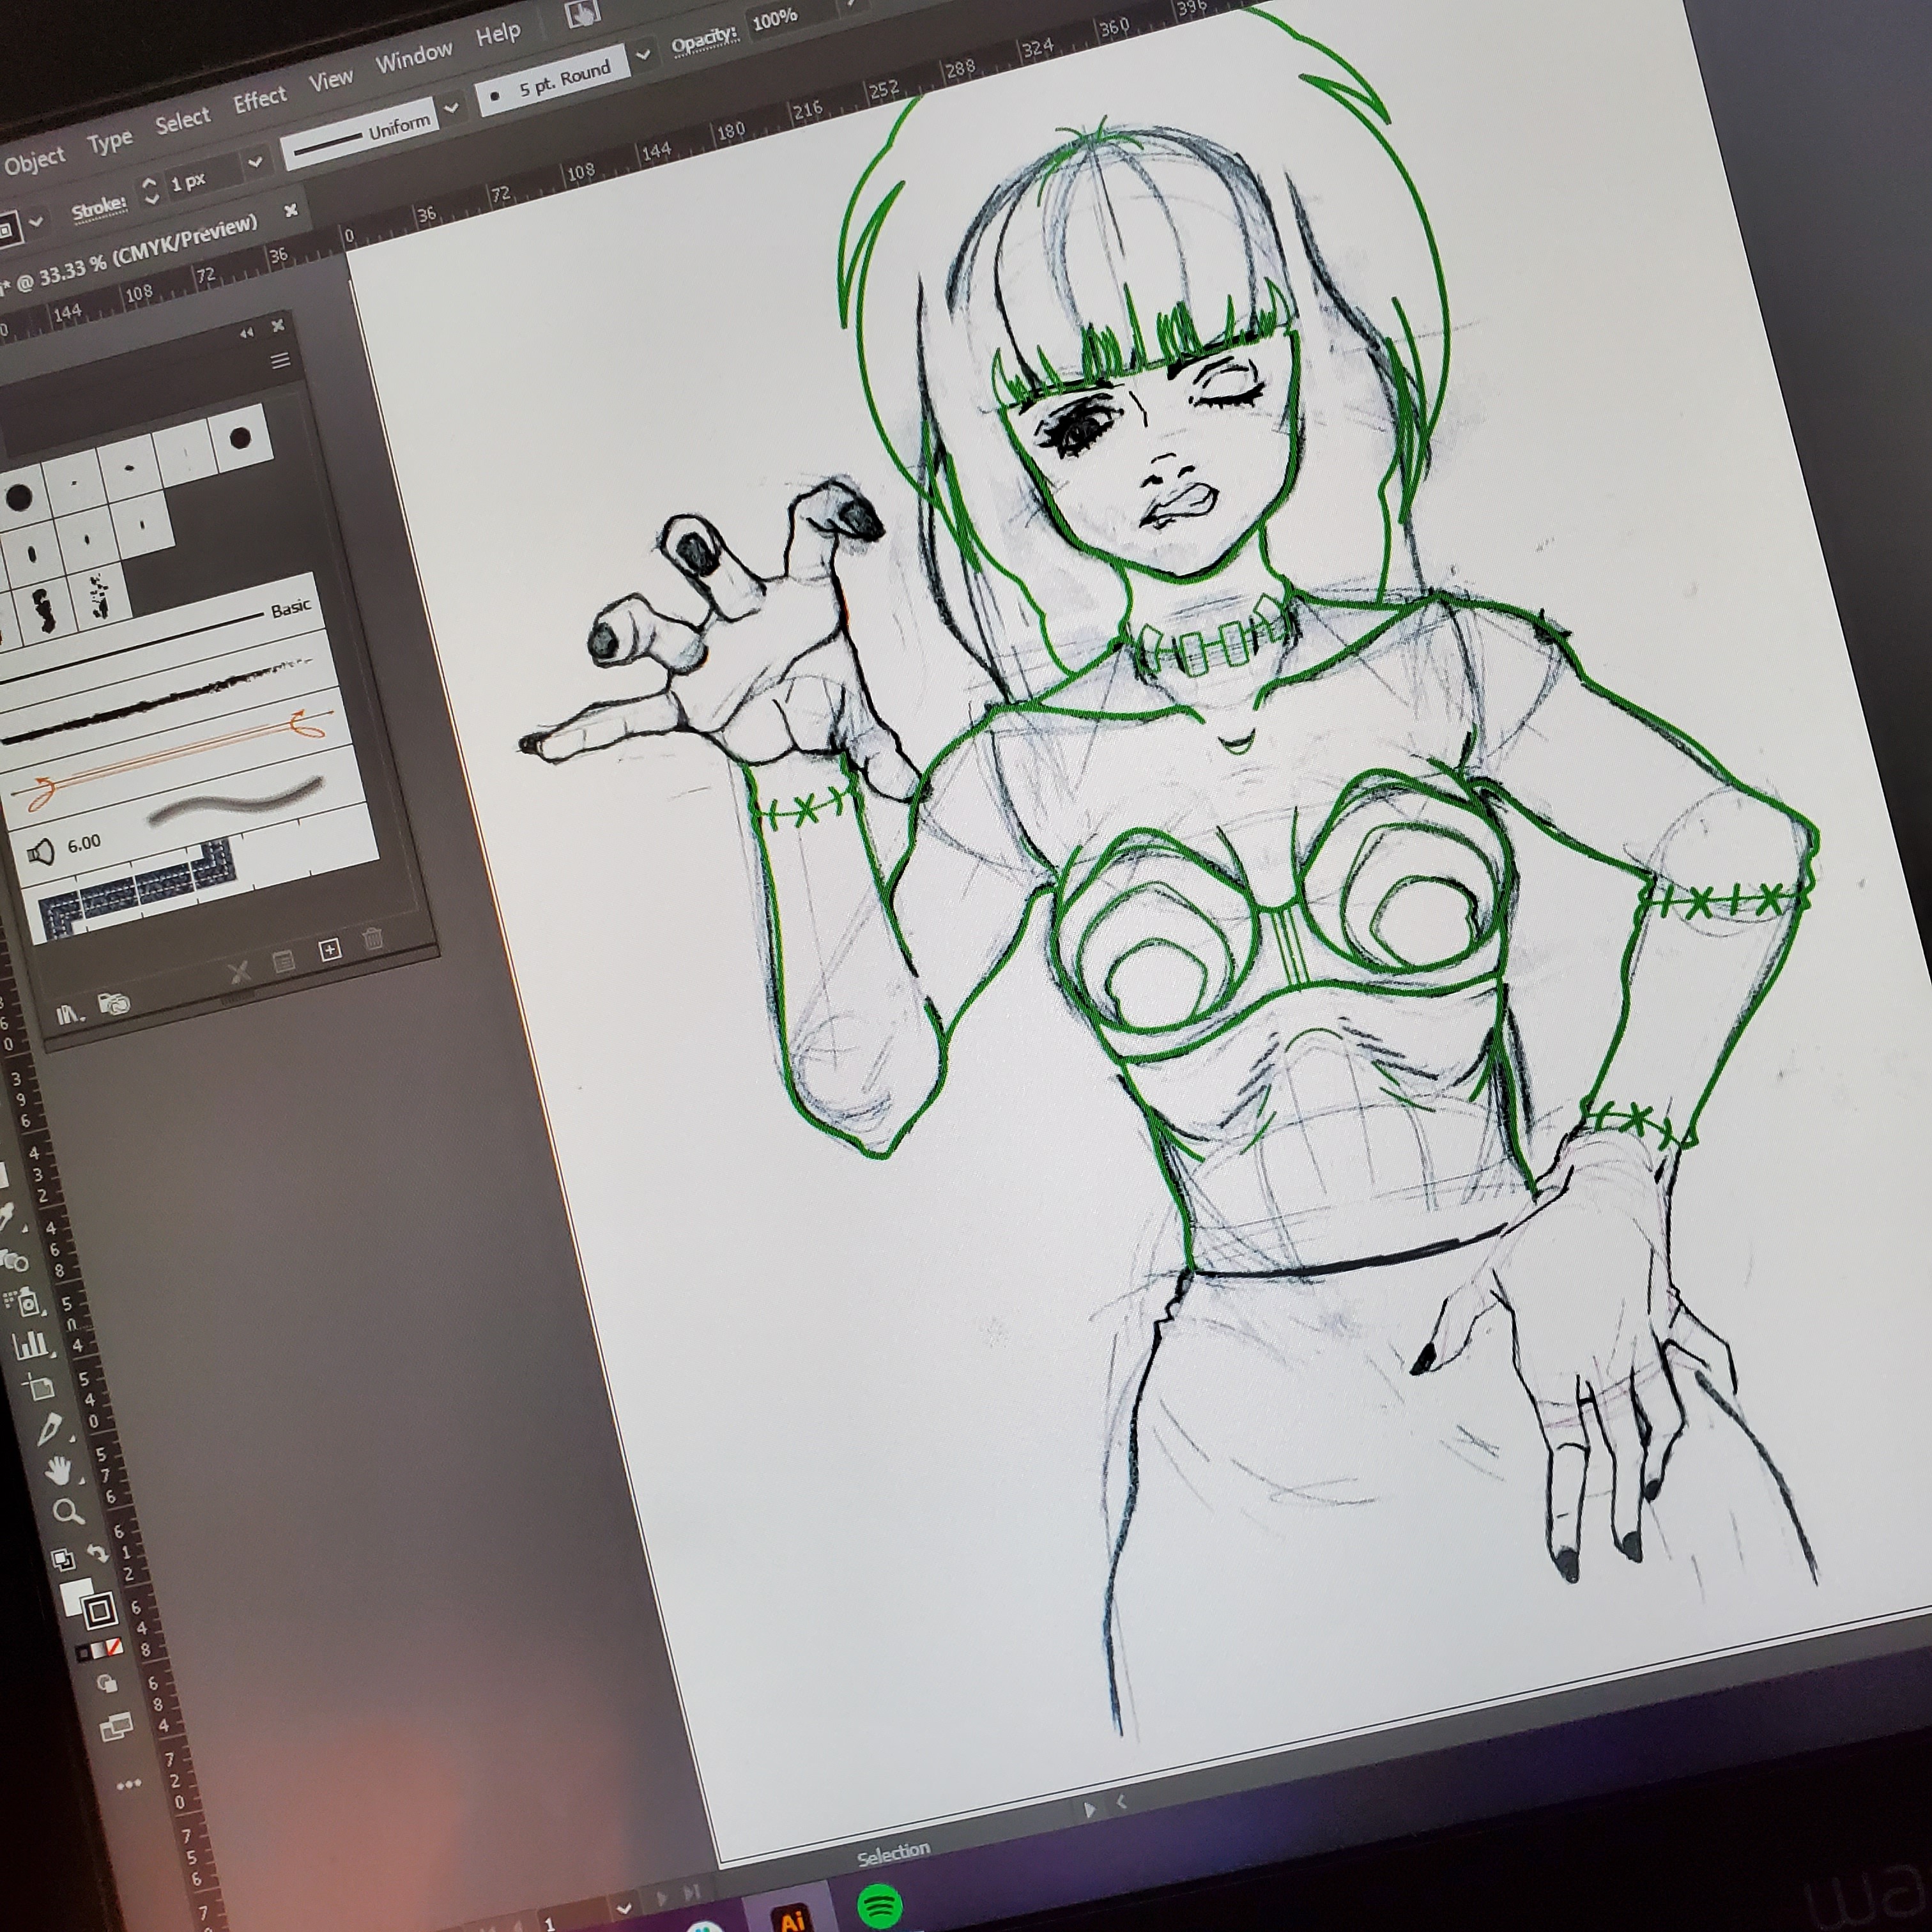Click the Stroke color box in toolbar
This screenshot has height=1932, width=1932.
[99, 1610]
